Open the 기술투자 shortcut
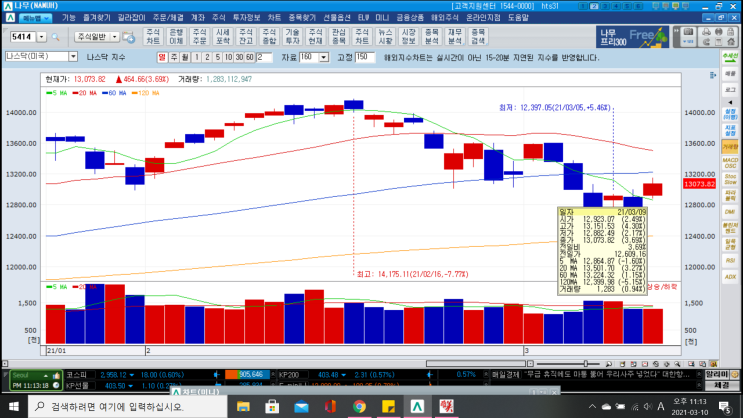 click(292, 36)
